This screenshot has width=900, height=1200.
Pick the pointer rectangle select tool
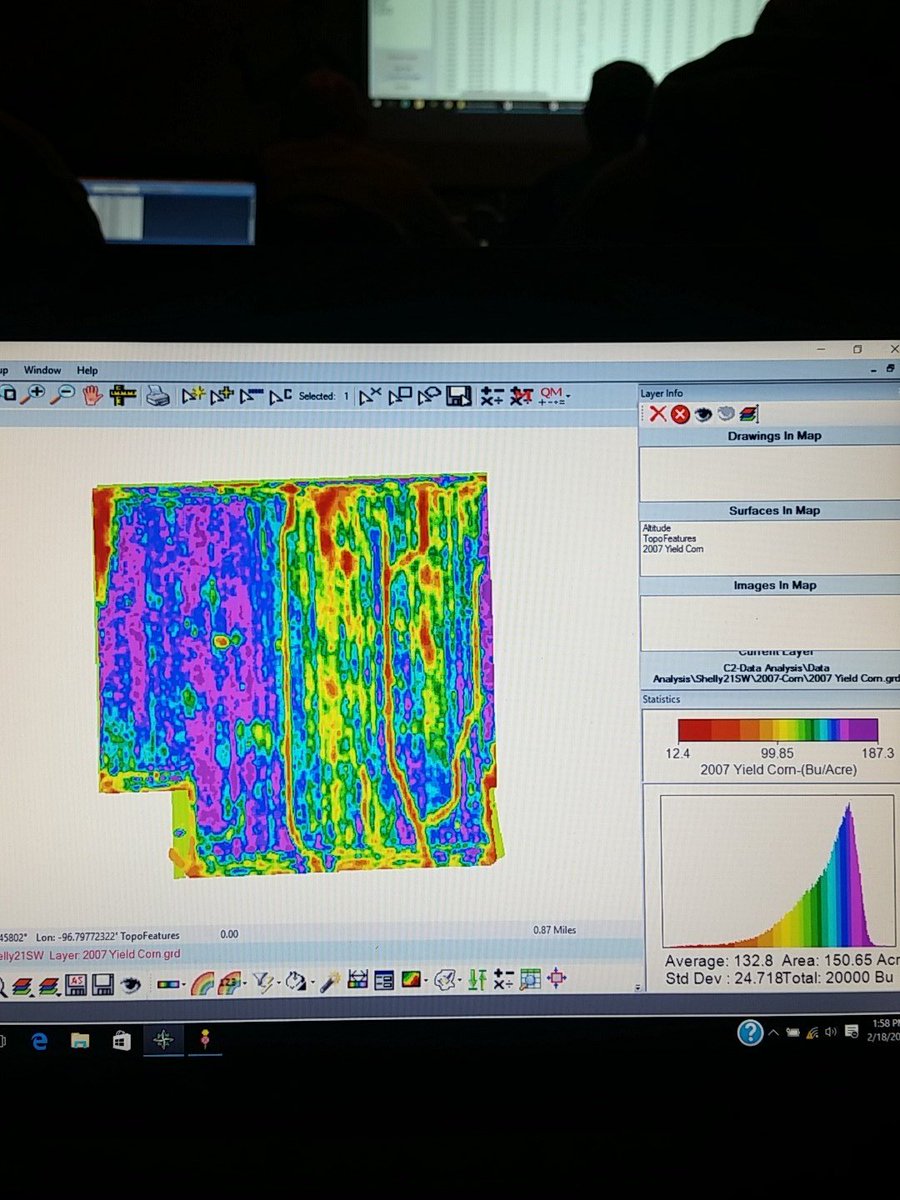400,396
